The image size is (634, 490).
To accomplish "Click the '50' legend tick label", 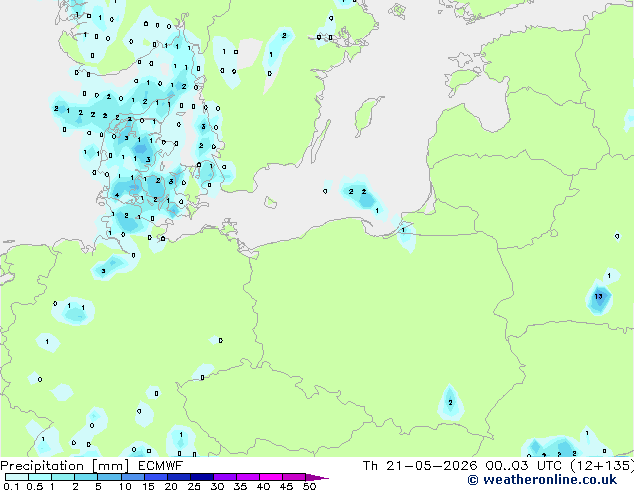I will coord(309,486).
